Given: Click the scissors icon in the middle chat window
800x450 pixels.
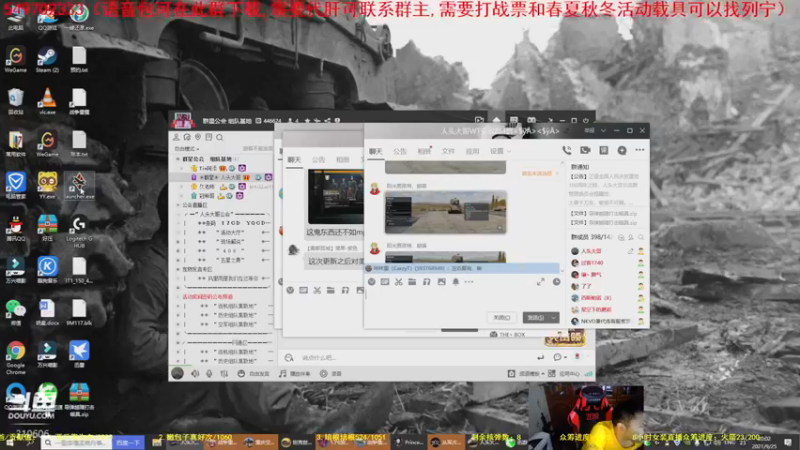Looking at the screenshot, I should click(x=317, y=290).
